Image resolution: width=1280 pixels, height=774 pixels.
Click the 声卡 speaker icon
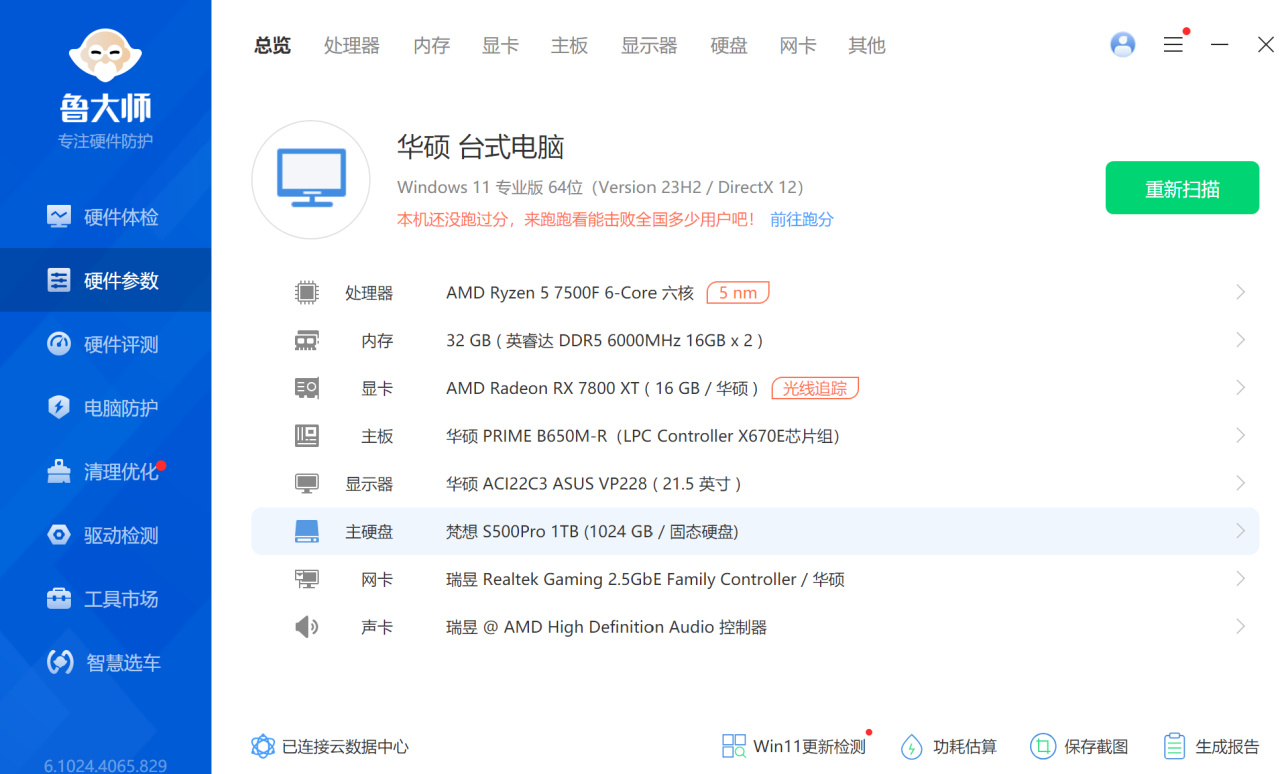click(307, 627)
